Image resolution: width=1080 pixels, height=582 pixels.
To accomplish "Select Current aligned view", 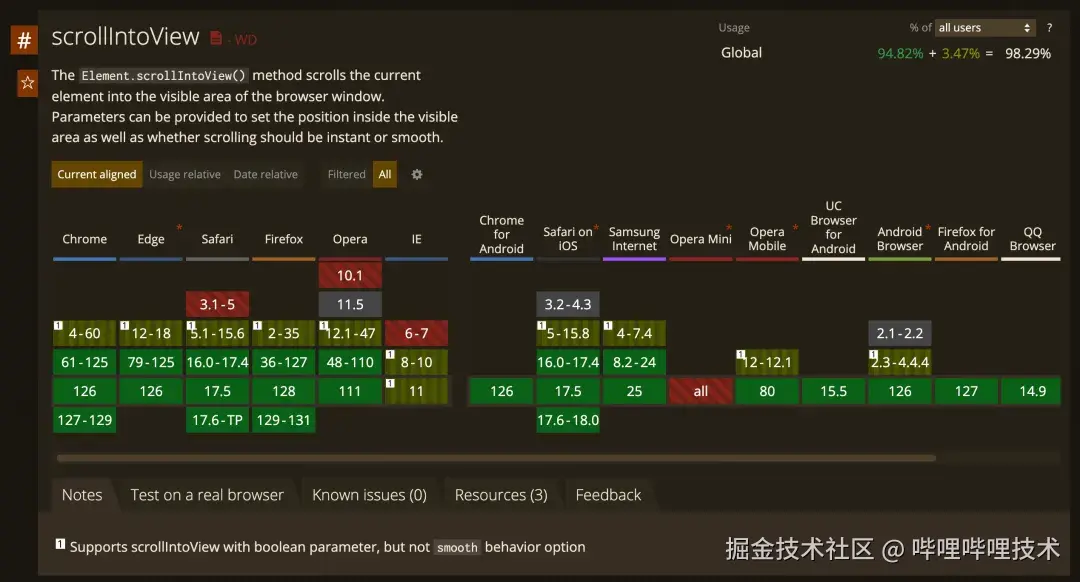I will [96, 174].
